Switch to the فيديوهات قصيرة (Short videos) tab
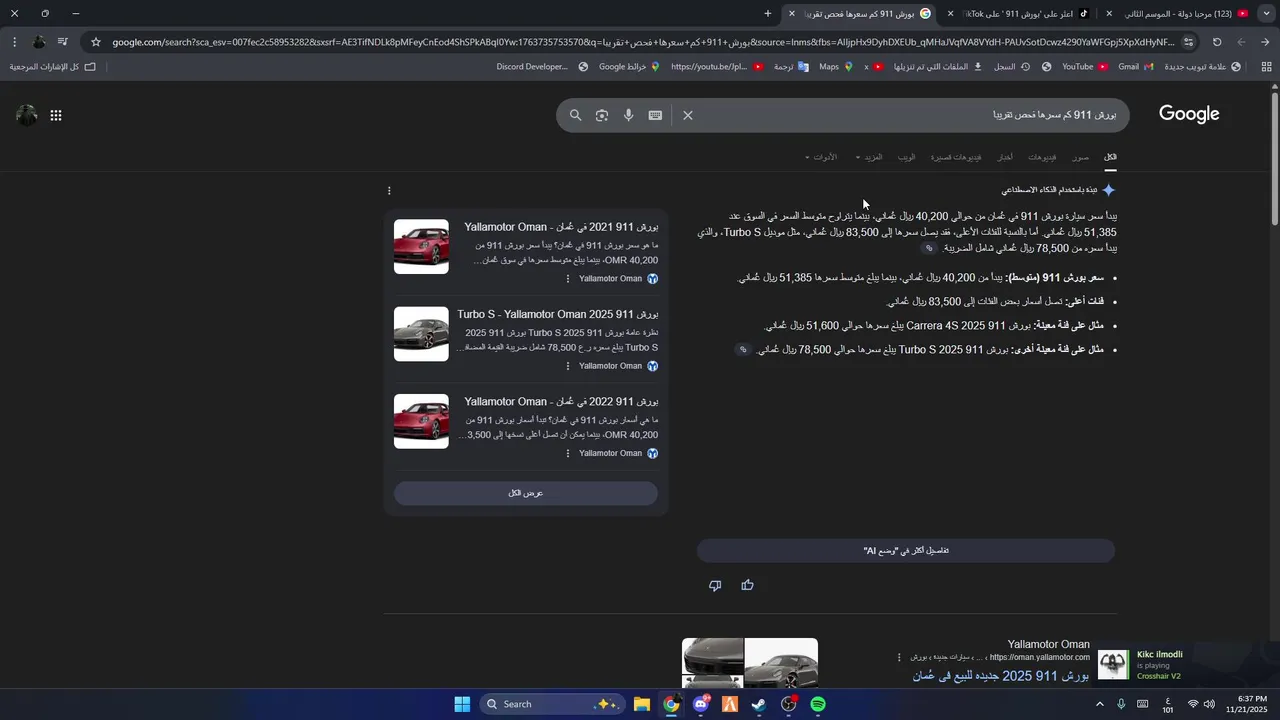Screen dimensions: 1280x720 tap(956, 157)
